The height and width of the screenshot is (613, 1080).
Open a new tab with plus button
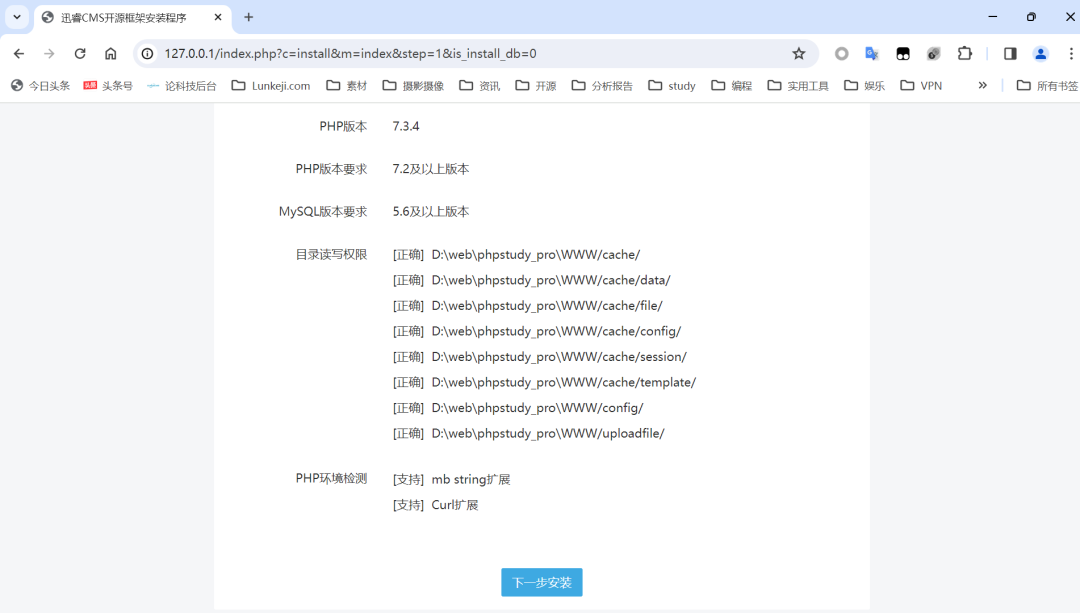click(249, 17)
